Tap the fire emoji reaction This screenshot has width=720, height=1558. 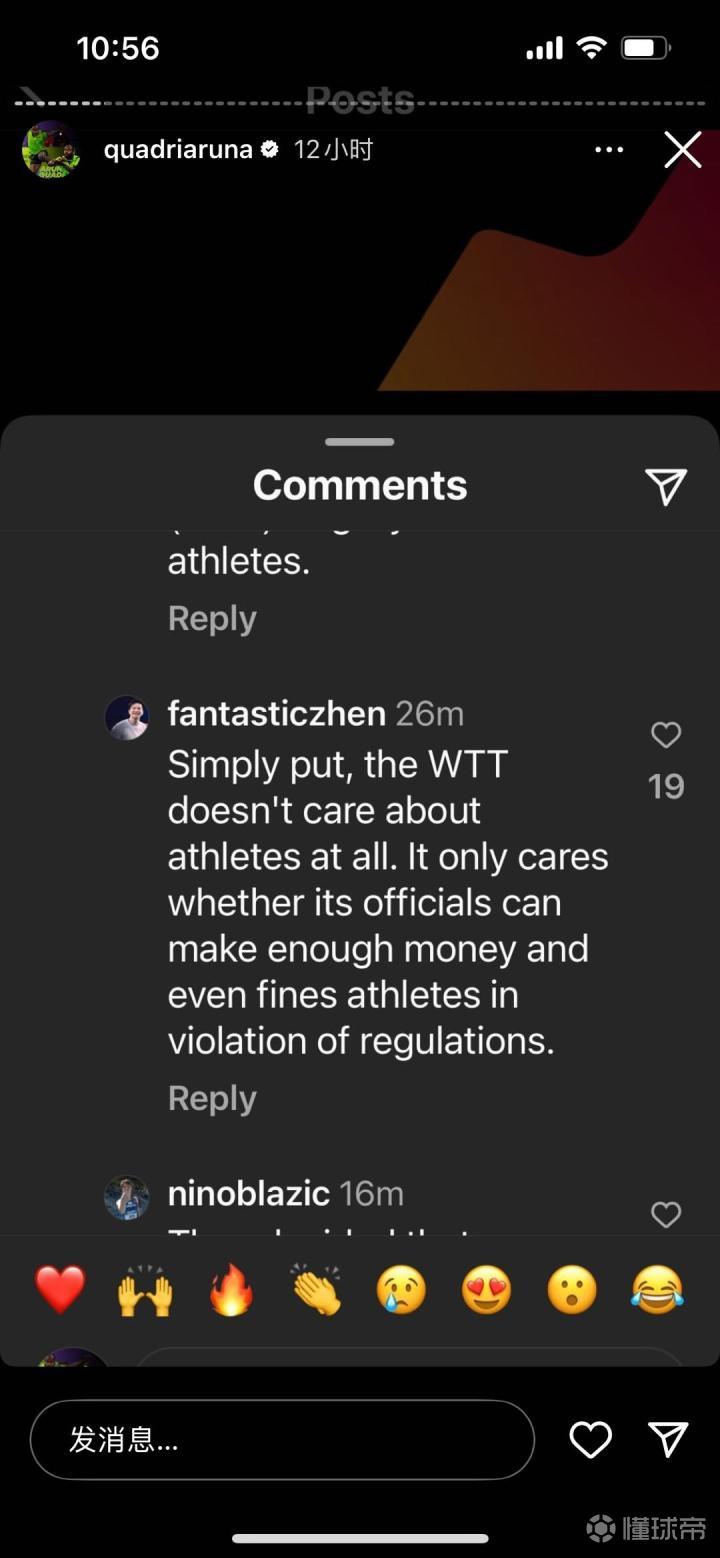231,1289
